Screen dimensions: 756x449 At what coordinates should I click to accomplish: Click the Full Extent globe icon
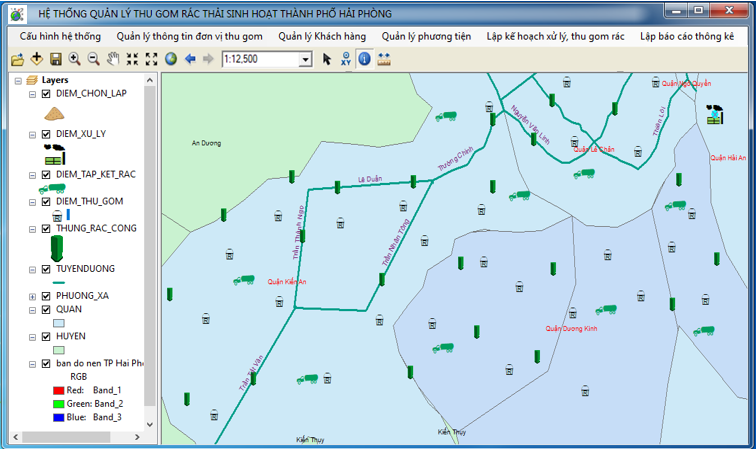point(171,60)
